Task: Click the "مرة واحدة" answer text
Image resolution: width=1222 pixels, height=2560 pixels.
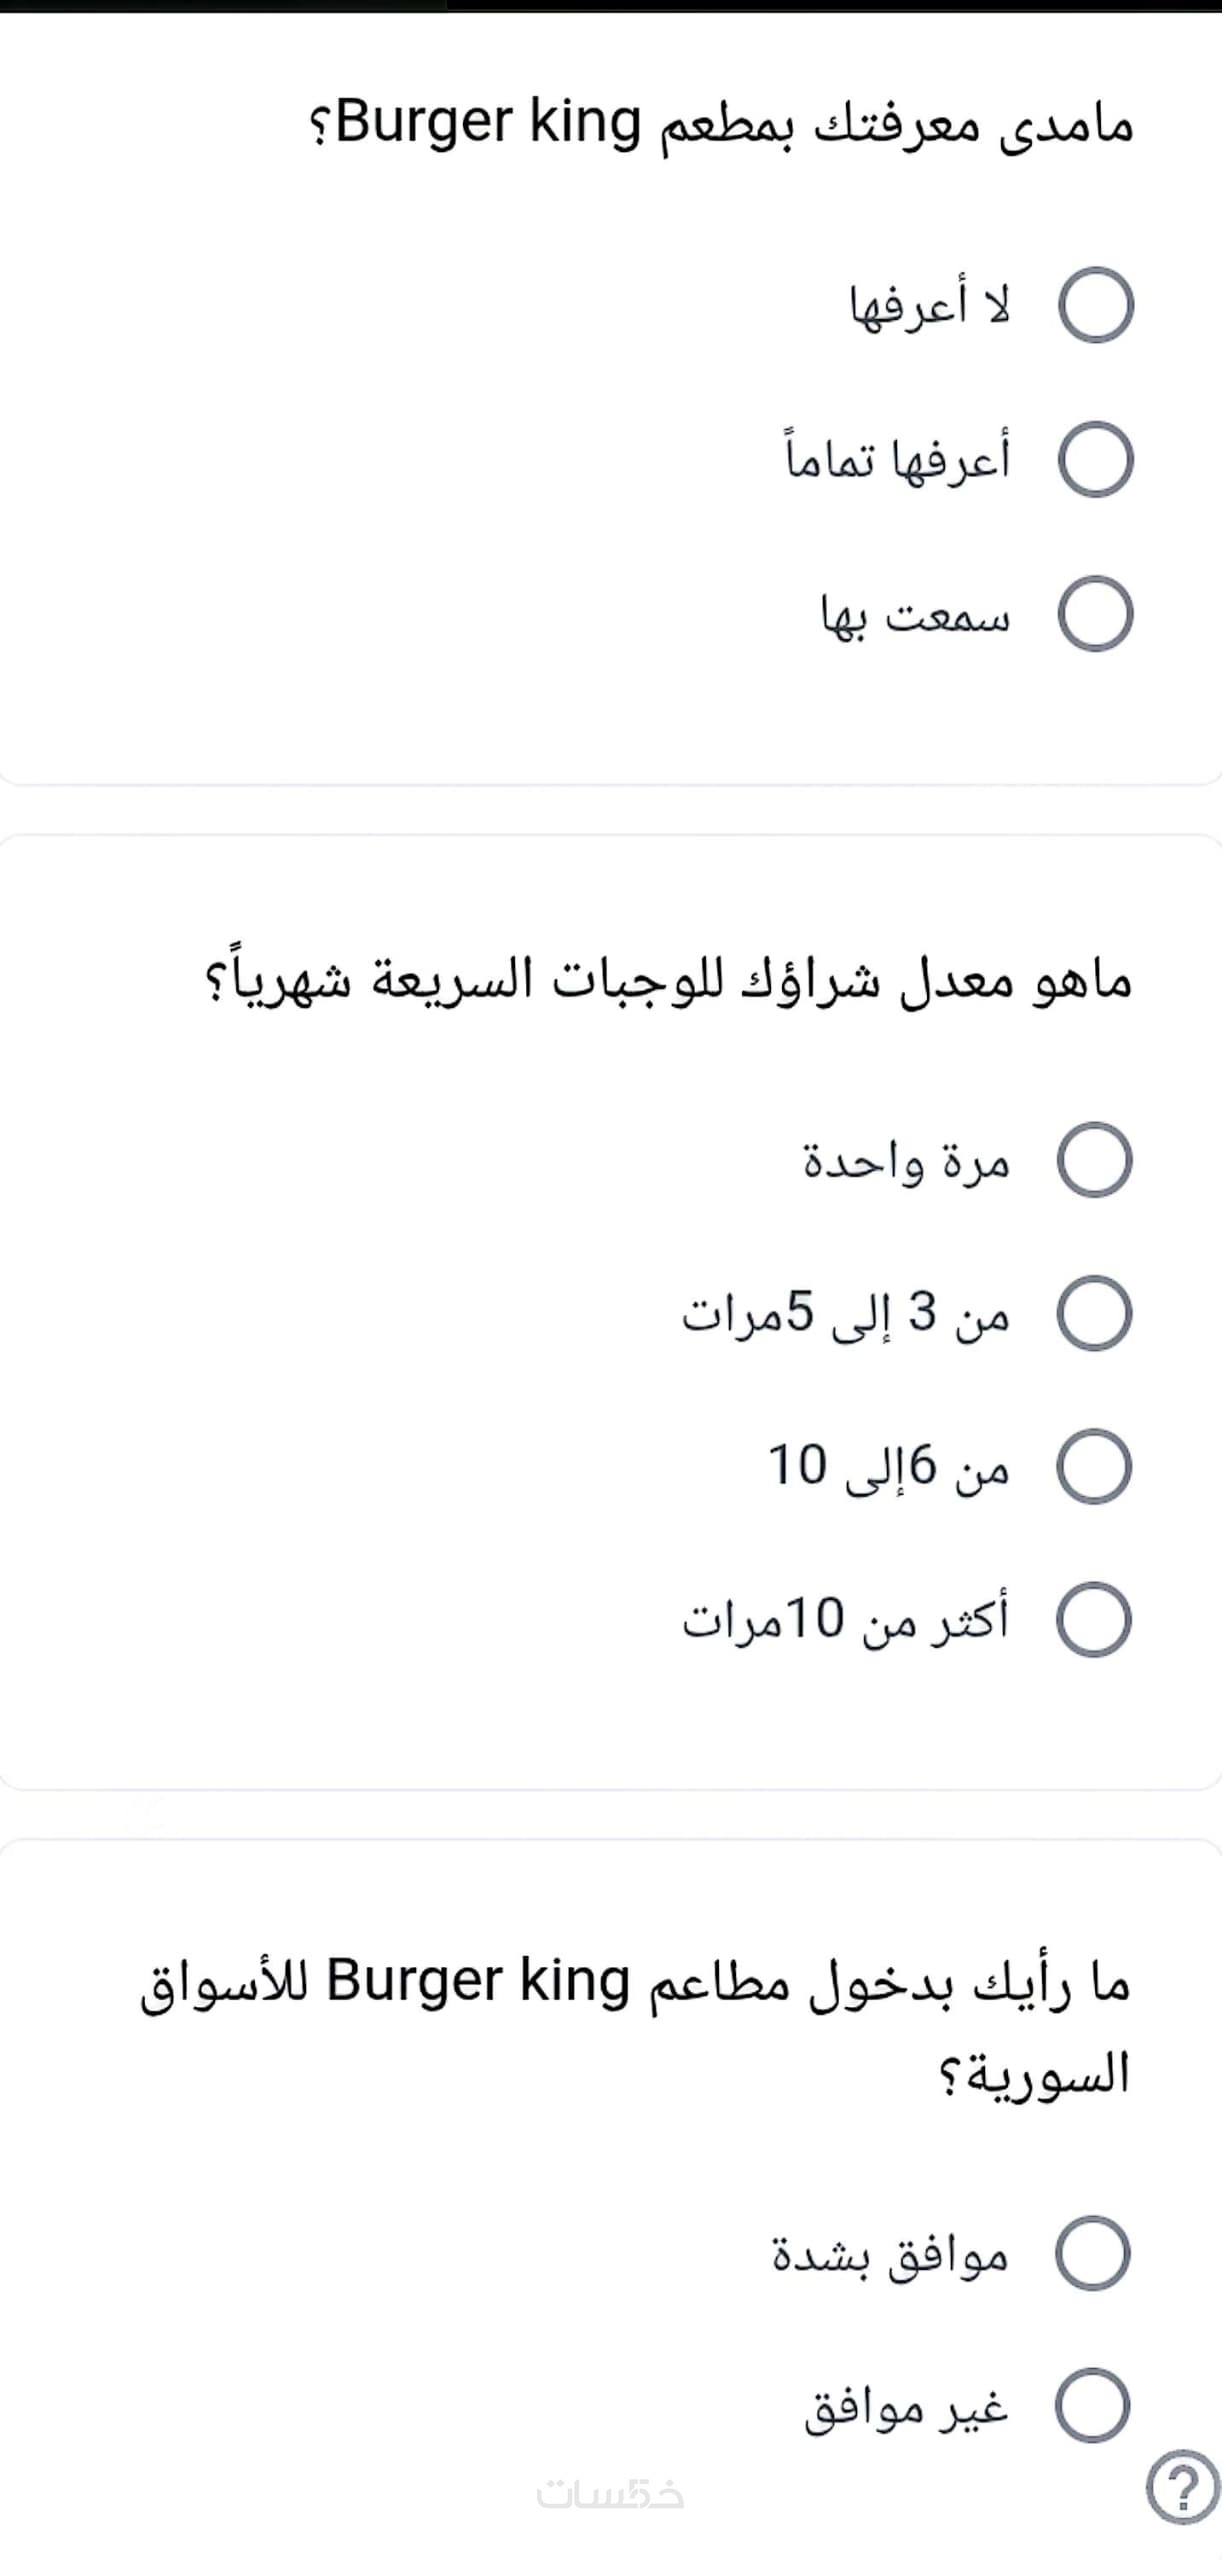Action: [x=906, y=1161]
